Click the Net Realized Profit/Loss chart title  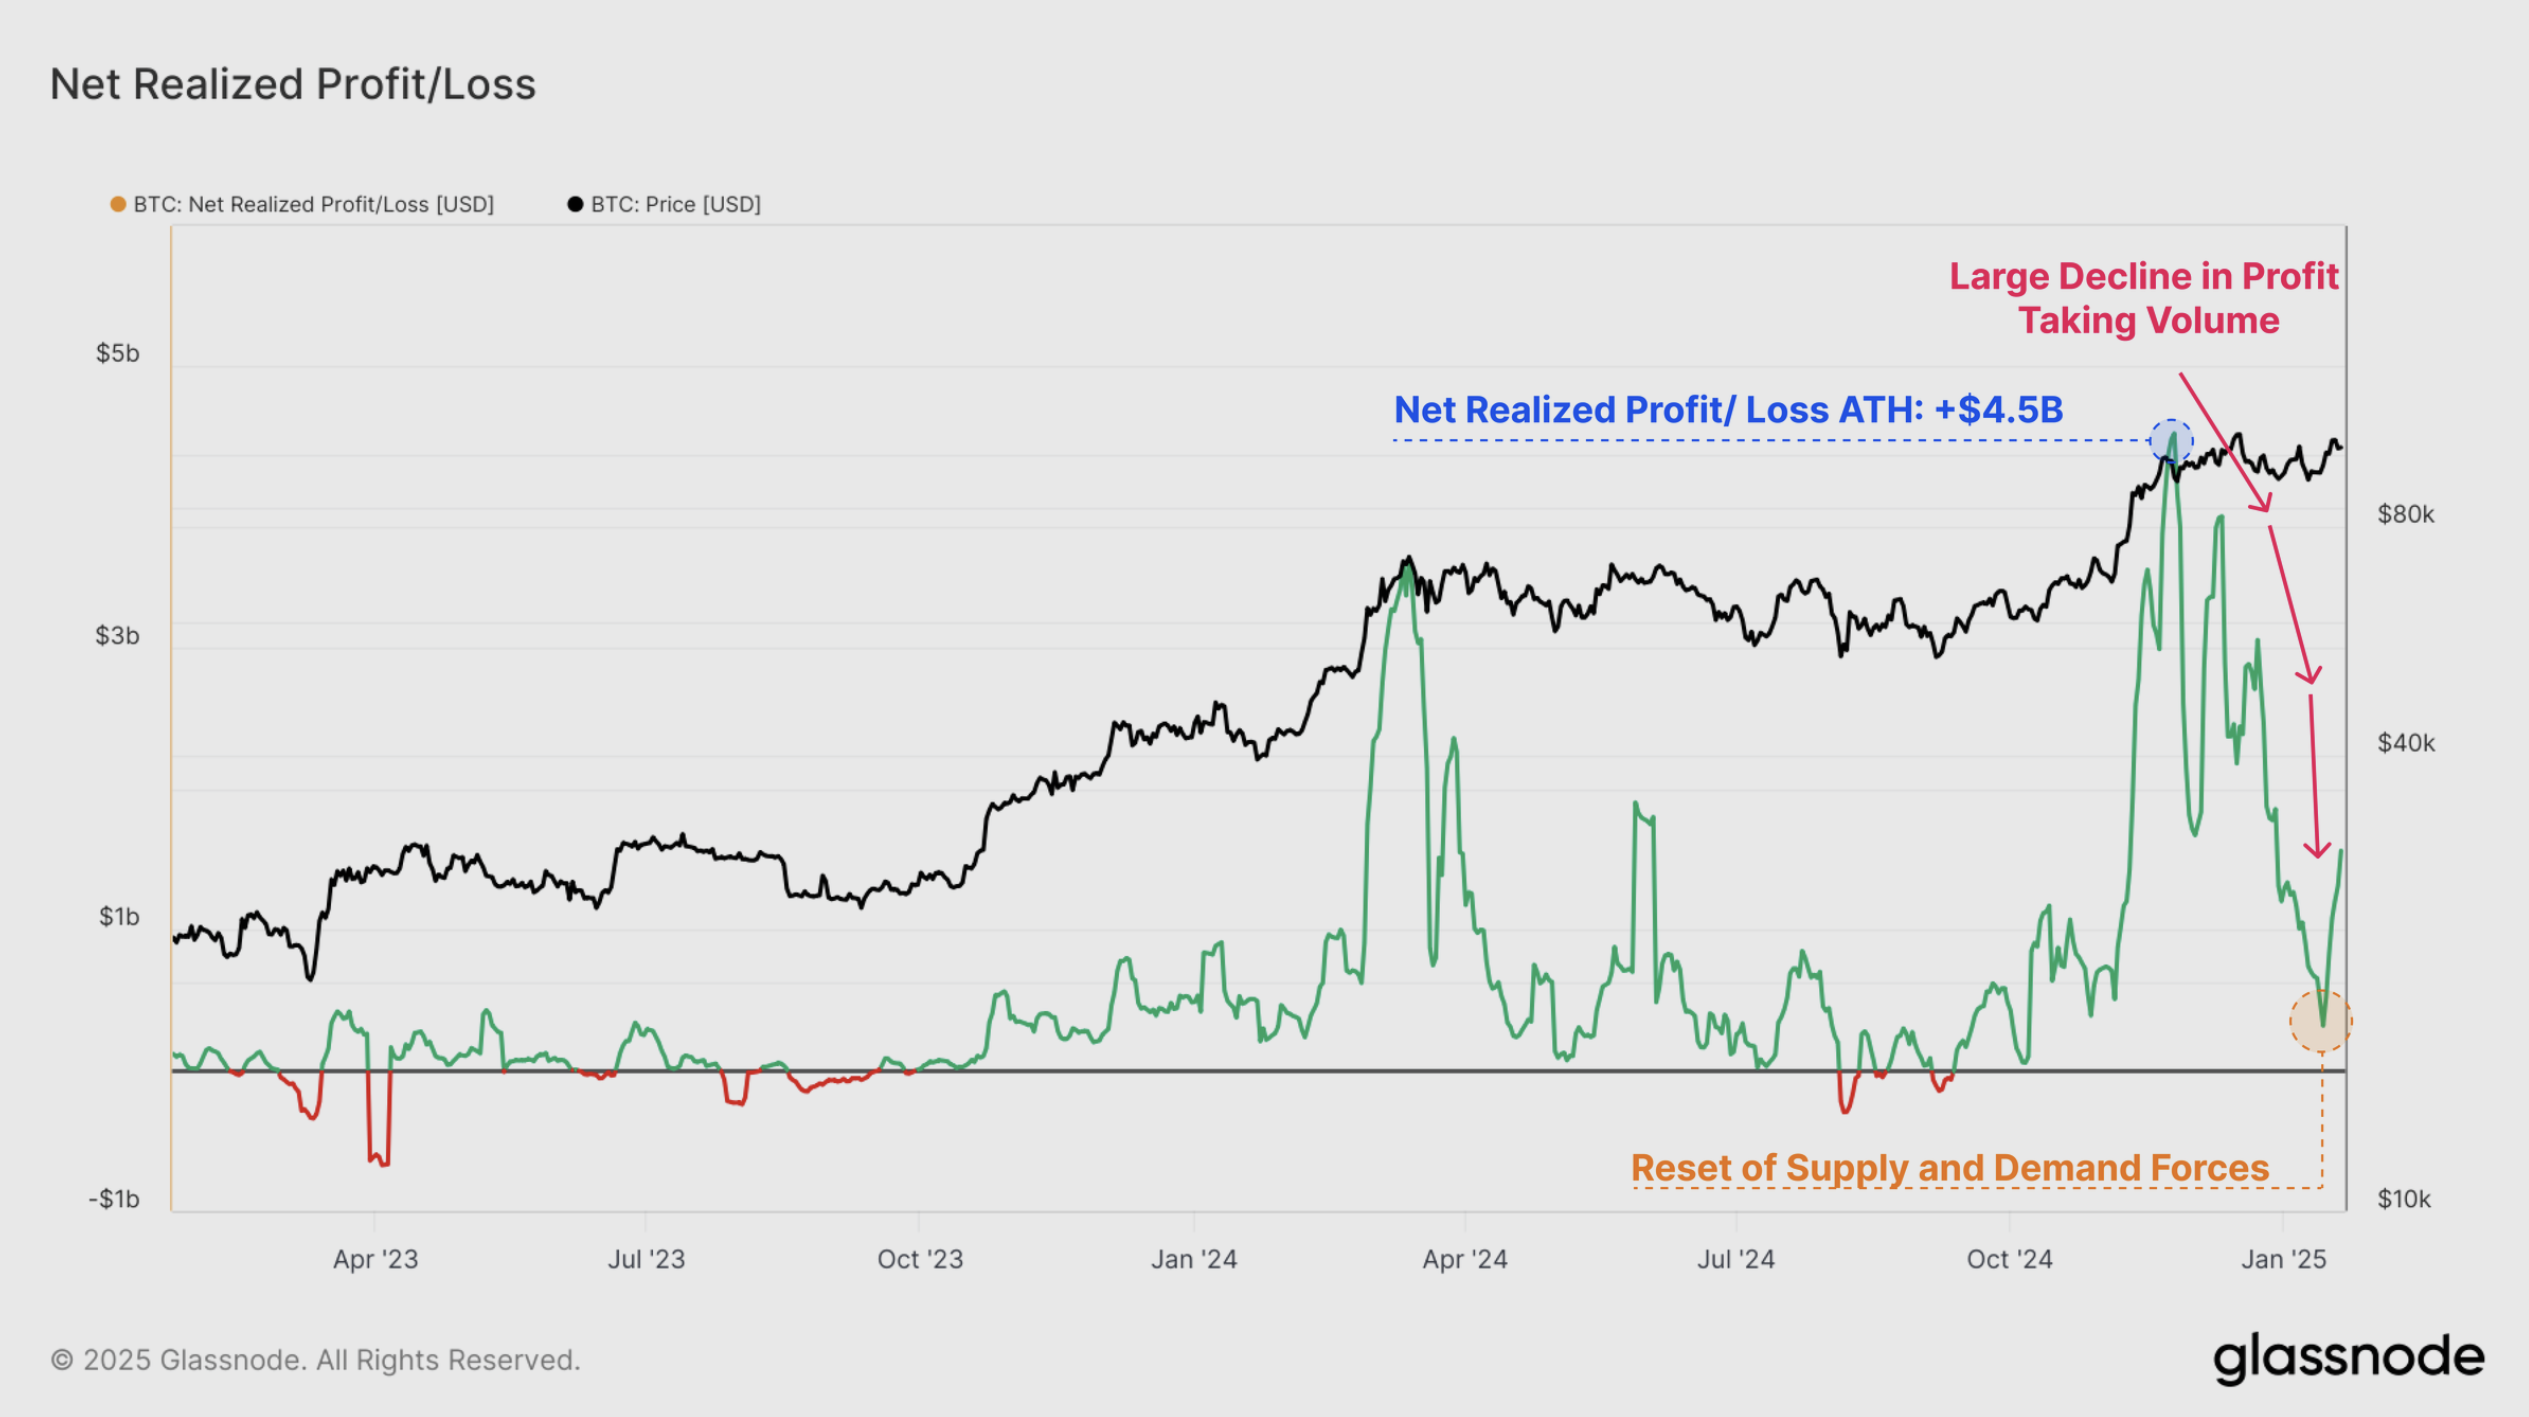coord(293,84)
